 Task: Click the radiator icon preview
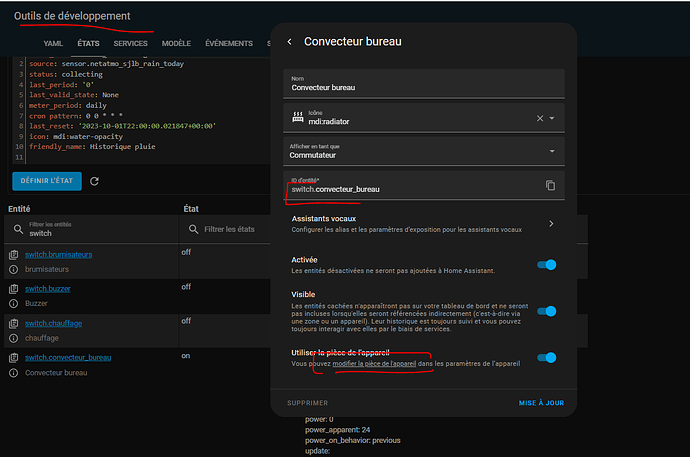(x=298, y=117)
